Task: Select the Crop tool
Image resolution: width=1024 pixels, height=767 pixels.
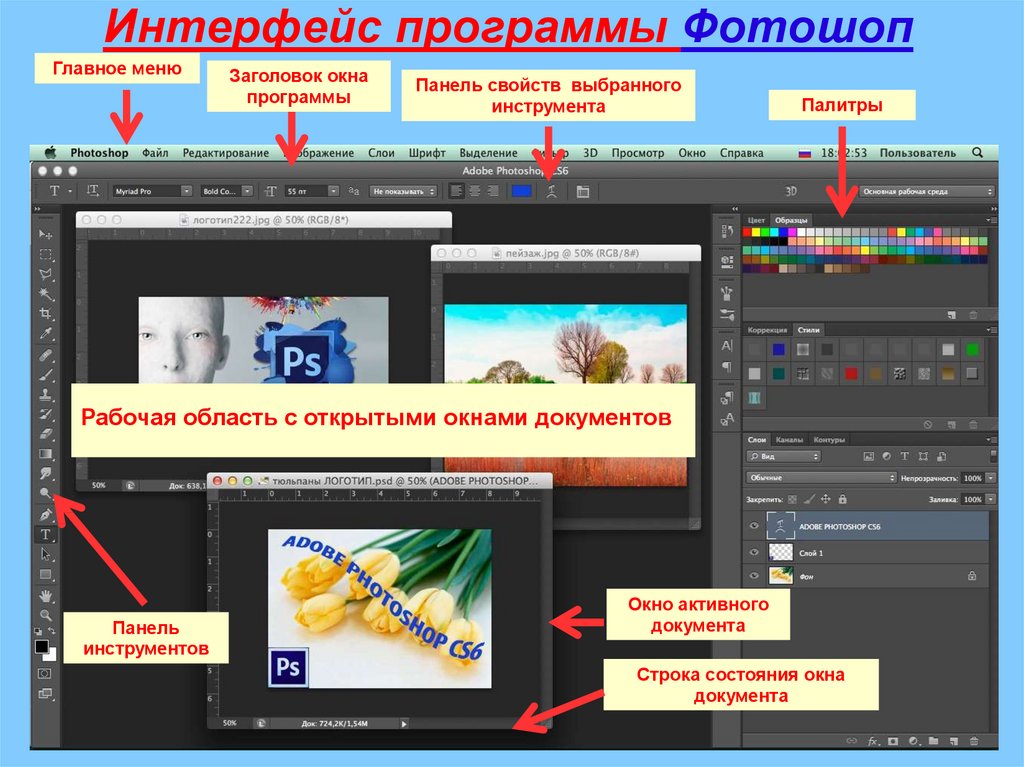Action: [x=45, y=314]
